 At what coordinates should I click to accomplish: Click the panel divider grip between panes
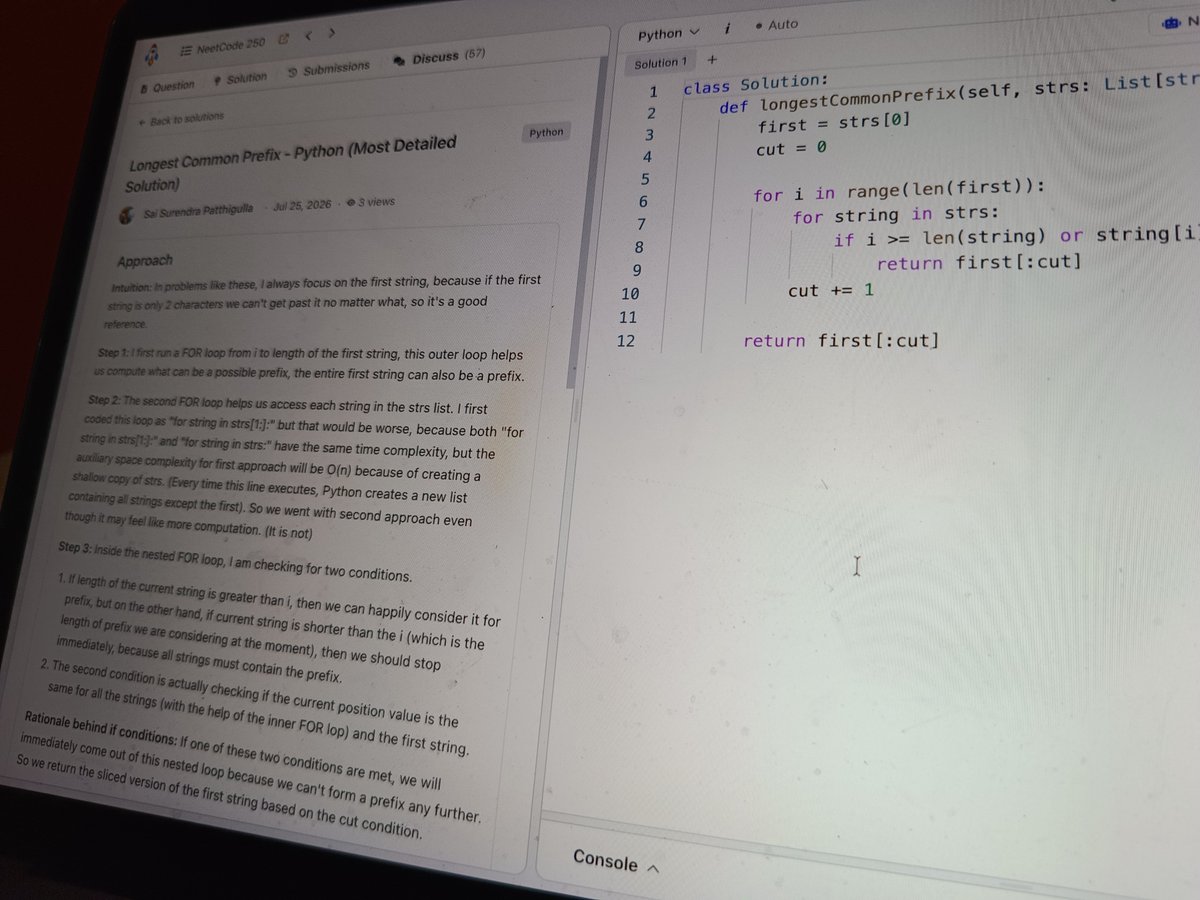pyautogui.click(x=577, y=411)
